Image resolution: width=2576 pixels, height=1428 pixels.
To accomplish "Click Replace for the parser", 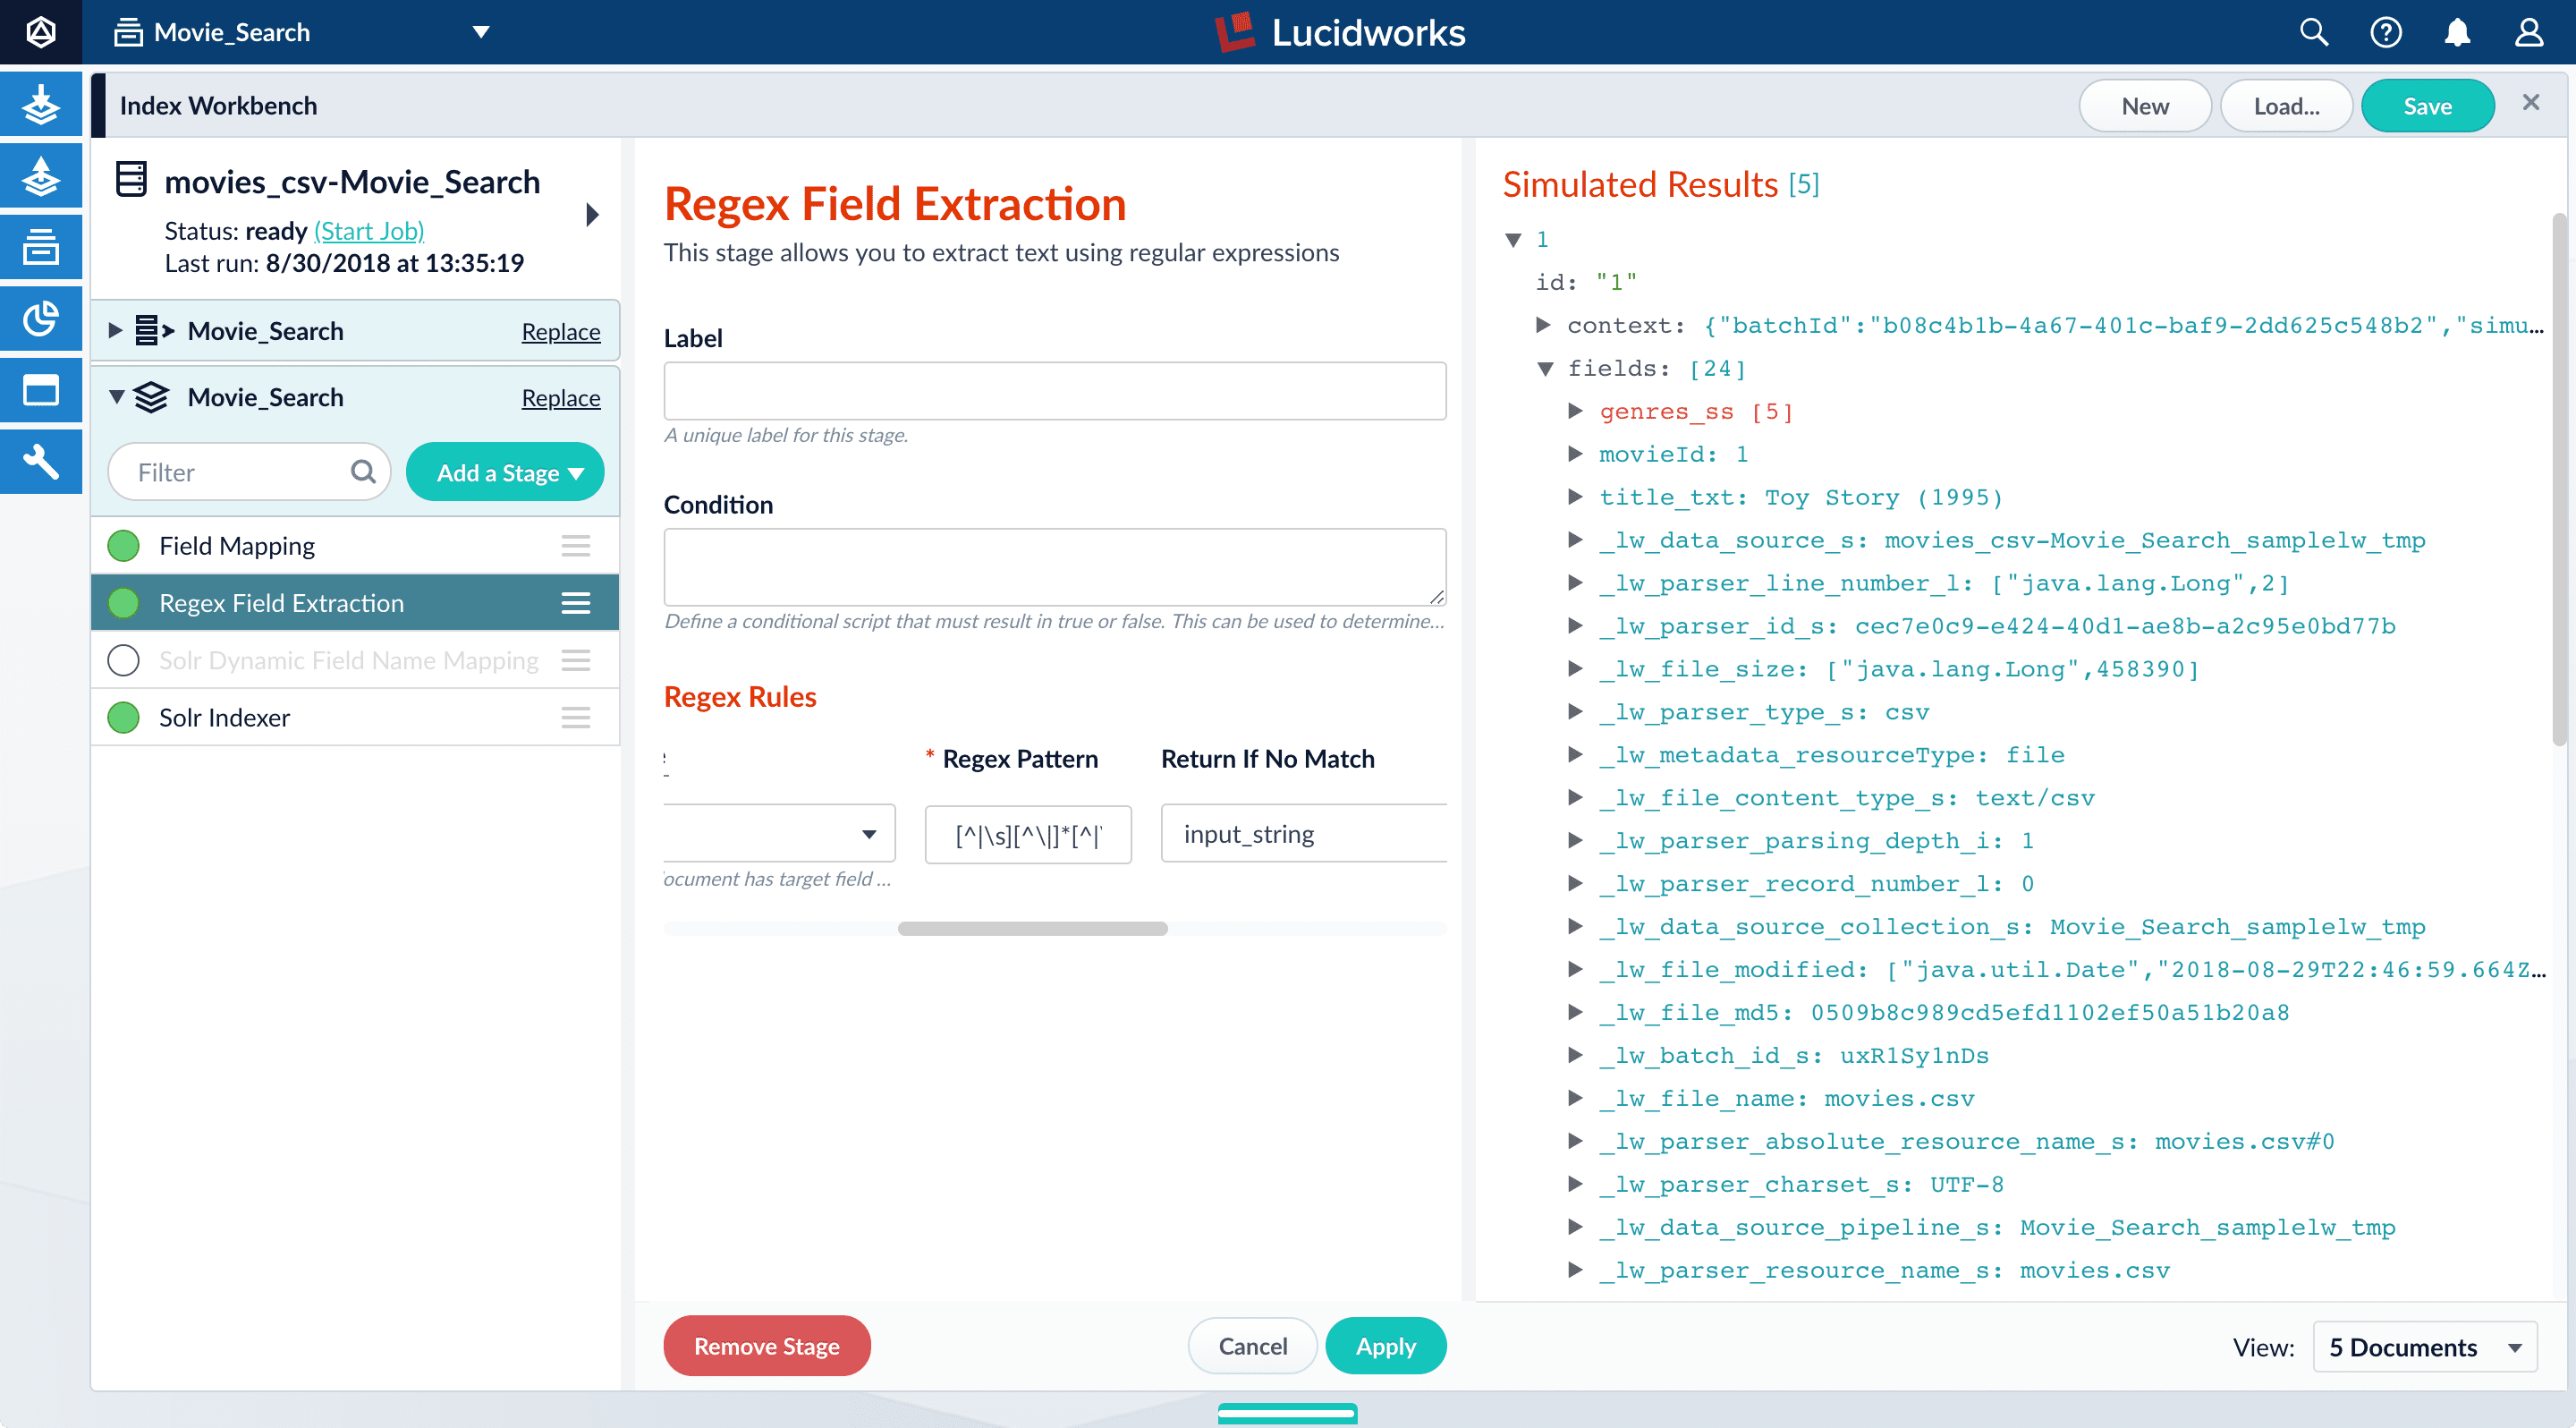I will tap(561, 331).
